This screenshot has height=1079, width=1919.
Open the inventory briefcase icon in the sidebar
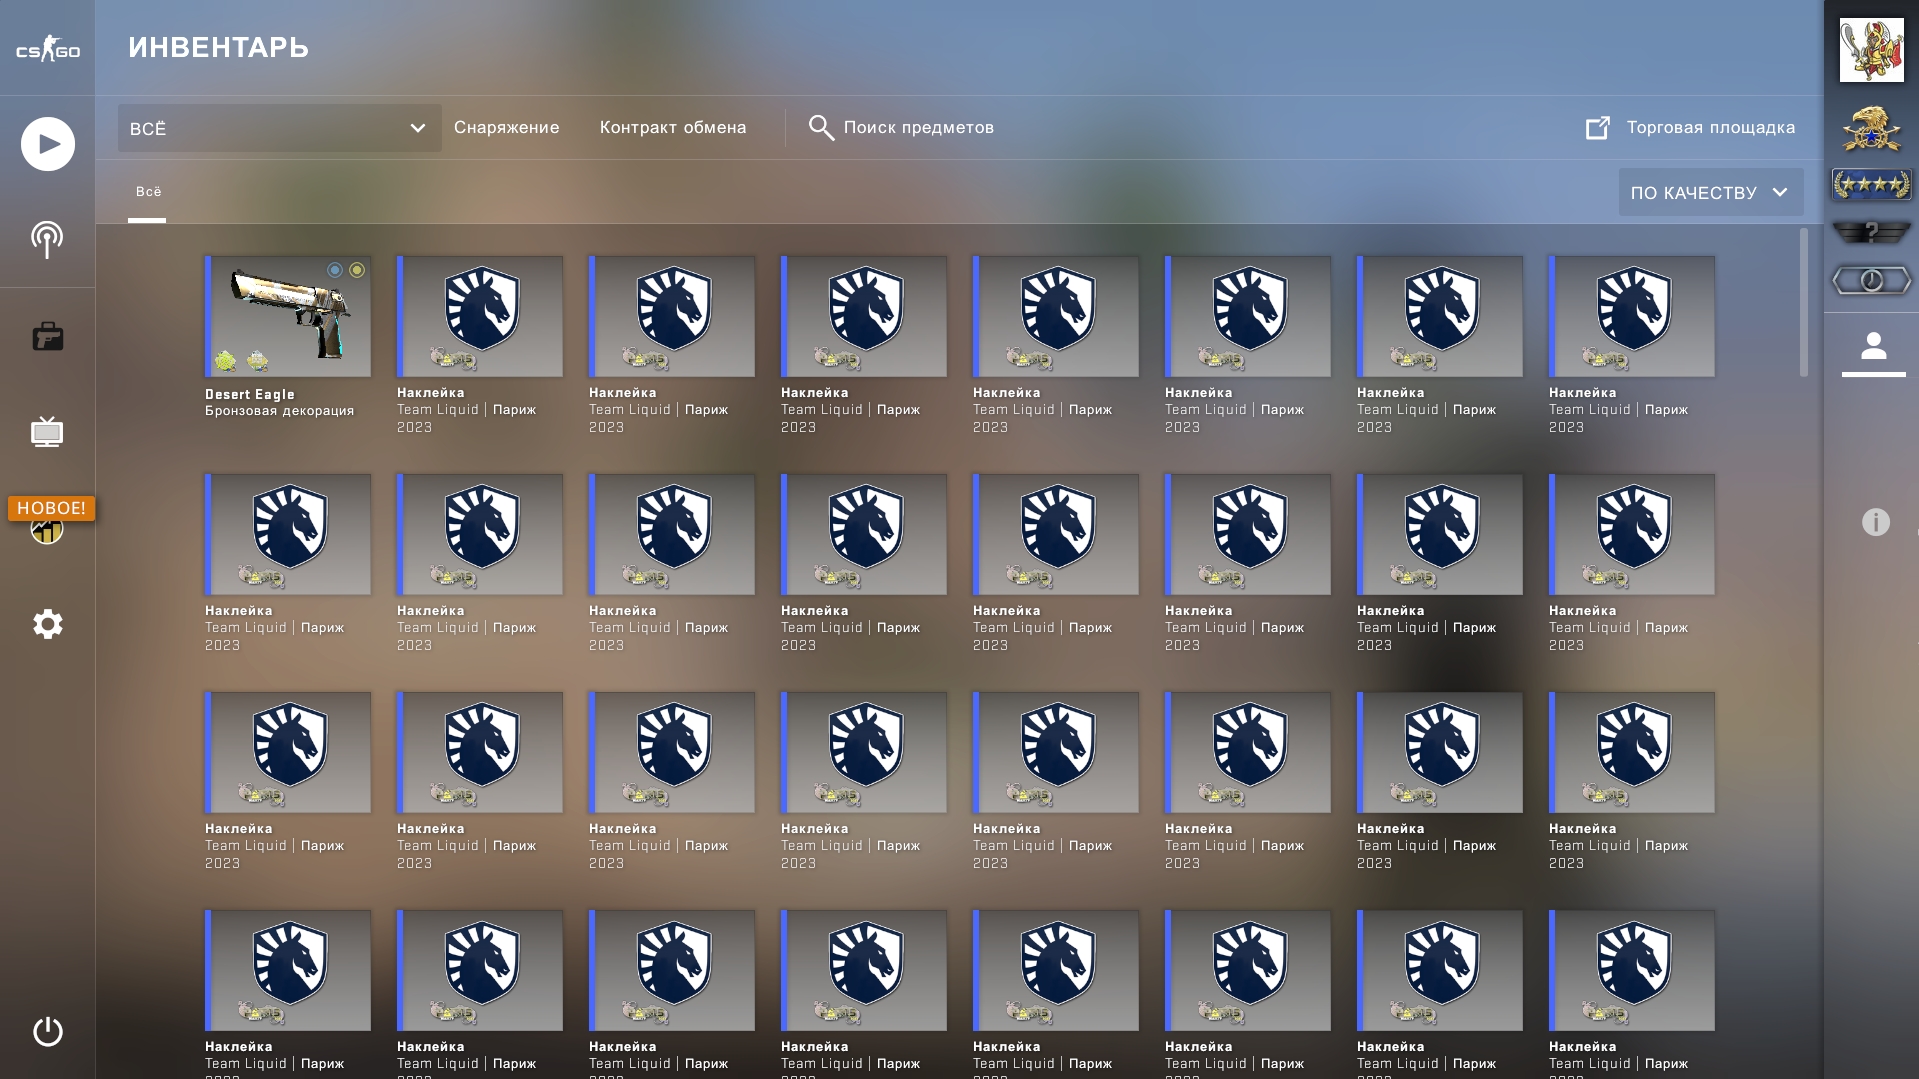pos(47,337)
